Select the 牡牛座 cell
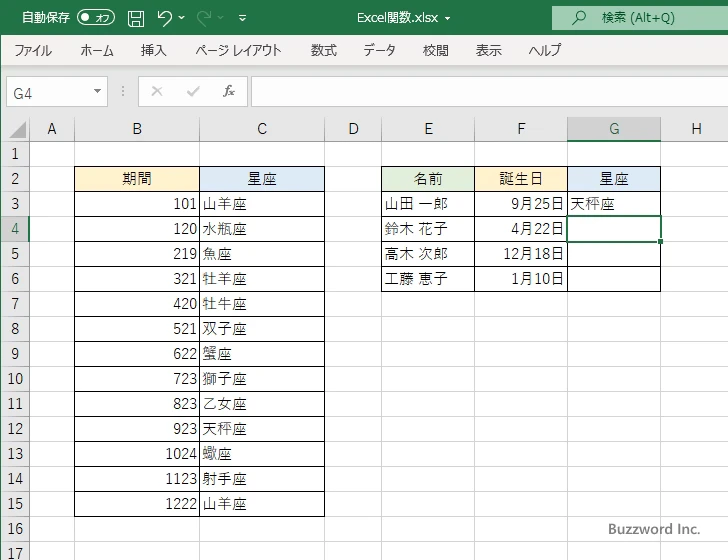 point(262,304)
